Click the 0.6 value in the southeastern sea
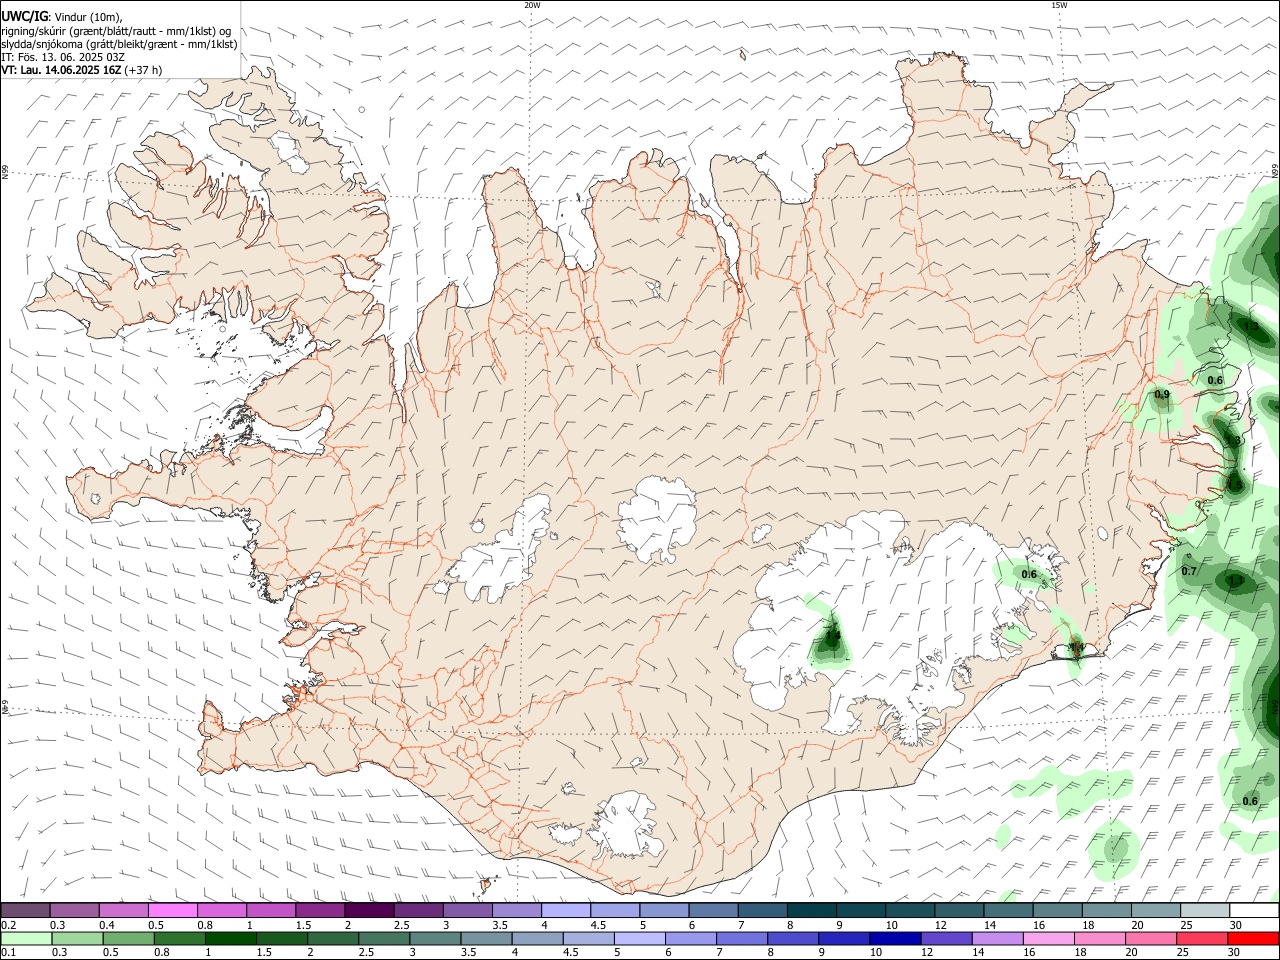The width and height of the screenshot is (1280, 960). [x=1250, y=801]
